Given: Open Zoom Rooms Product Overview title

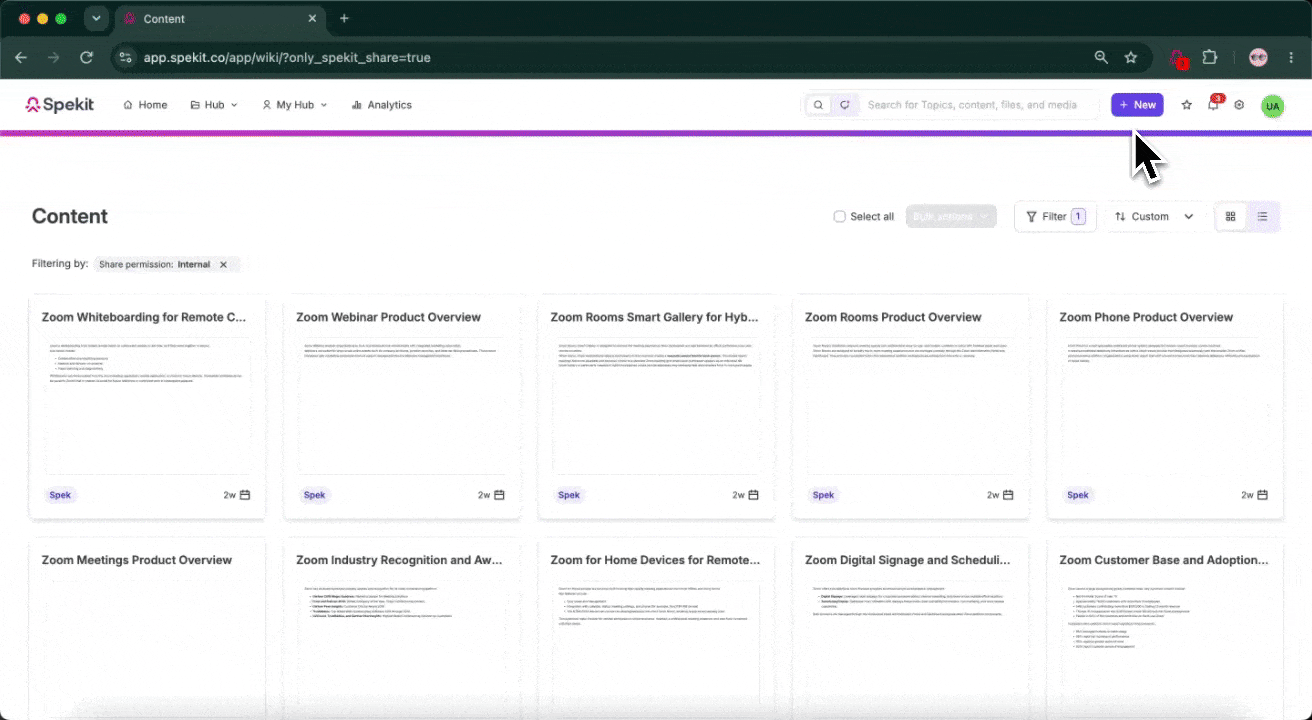Looking at the screenshot, I should pyautogui.click(x=893, y=317).
